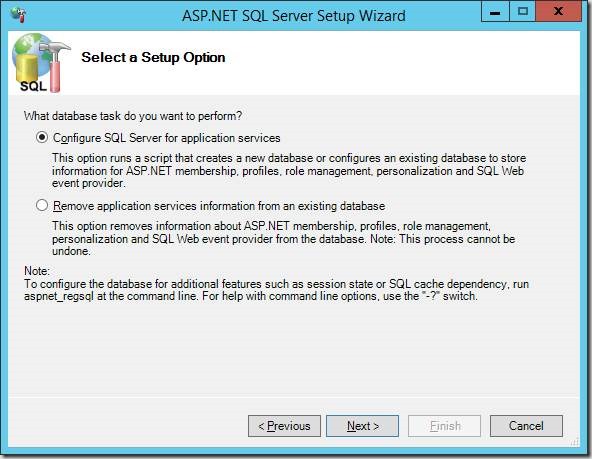Open the system menu from title bar icon

pyautogui.click(x=18, y=15)
